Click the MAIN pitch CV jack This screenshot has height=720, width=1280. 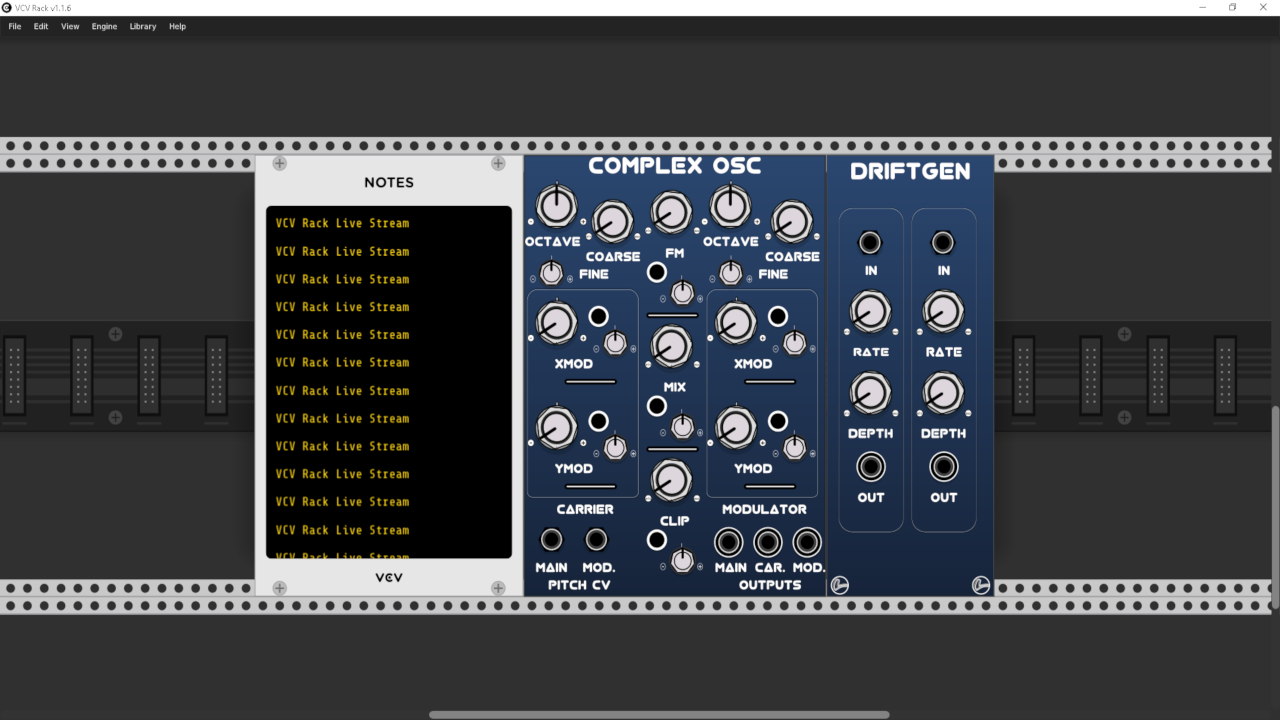tap(551, 540)
